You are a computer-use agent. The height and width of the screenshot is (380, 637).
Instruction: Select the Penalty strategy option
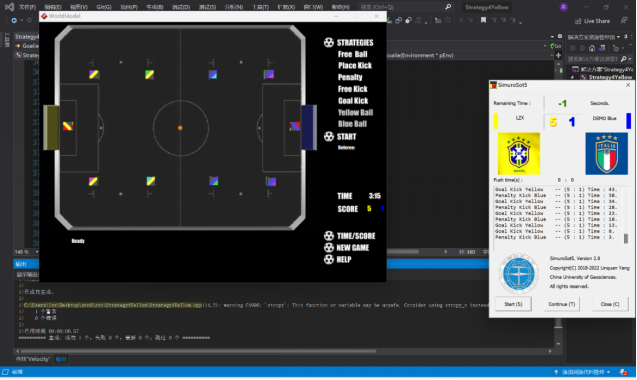[350, 77]
